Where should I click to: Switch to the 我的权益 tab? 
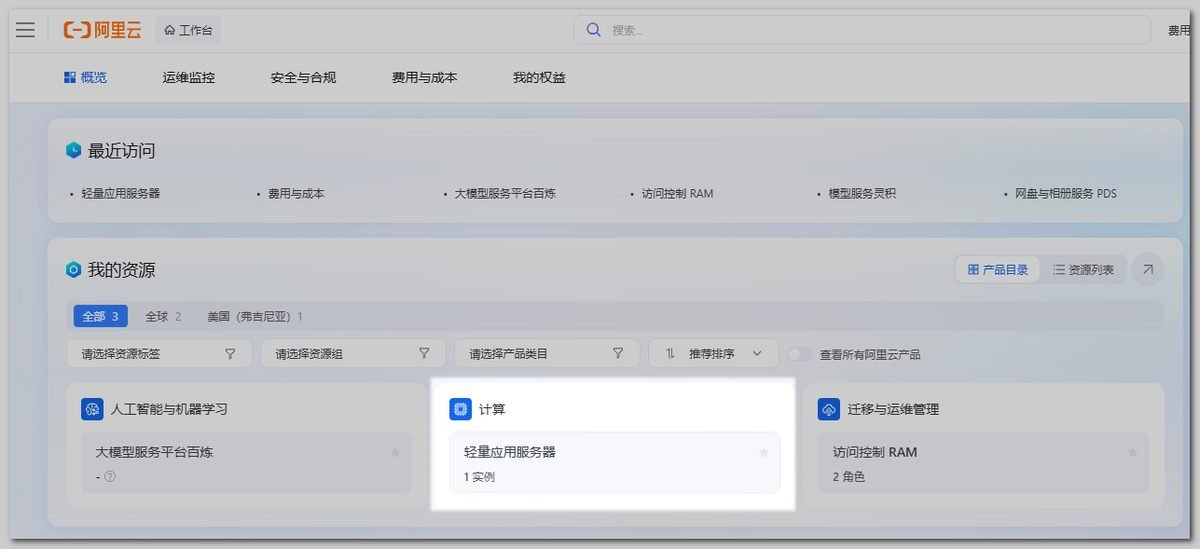(539, 77)
